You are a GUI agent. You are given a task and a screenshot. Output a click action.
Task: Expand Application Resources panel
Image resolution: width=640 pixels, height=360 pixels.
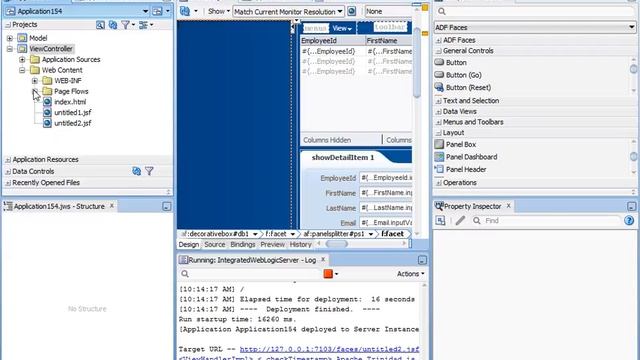coord(8,160)
